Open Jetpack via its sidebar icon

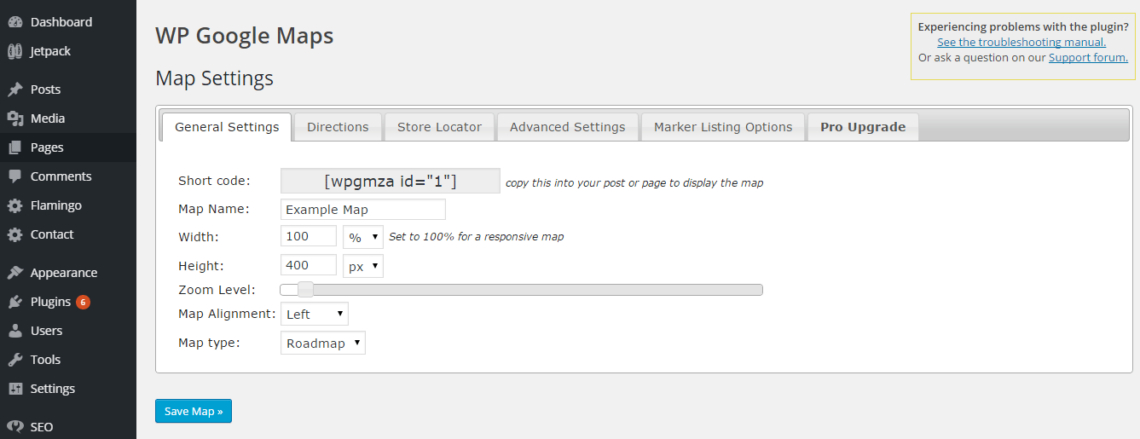click(15, 51)
